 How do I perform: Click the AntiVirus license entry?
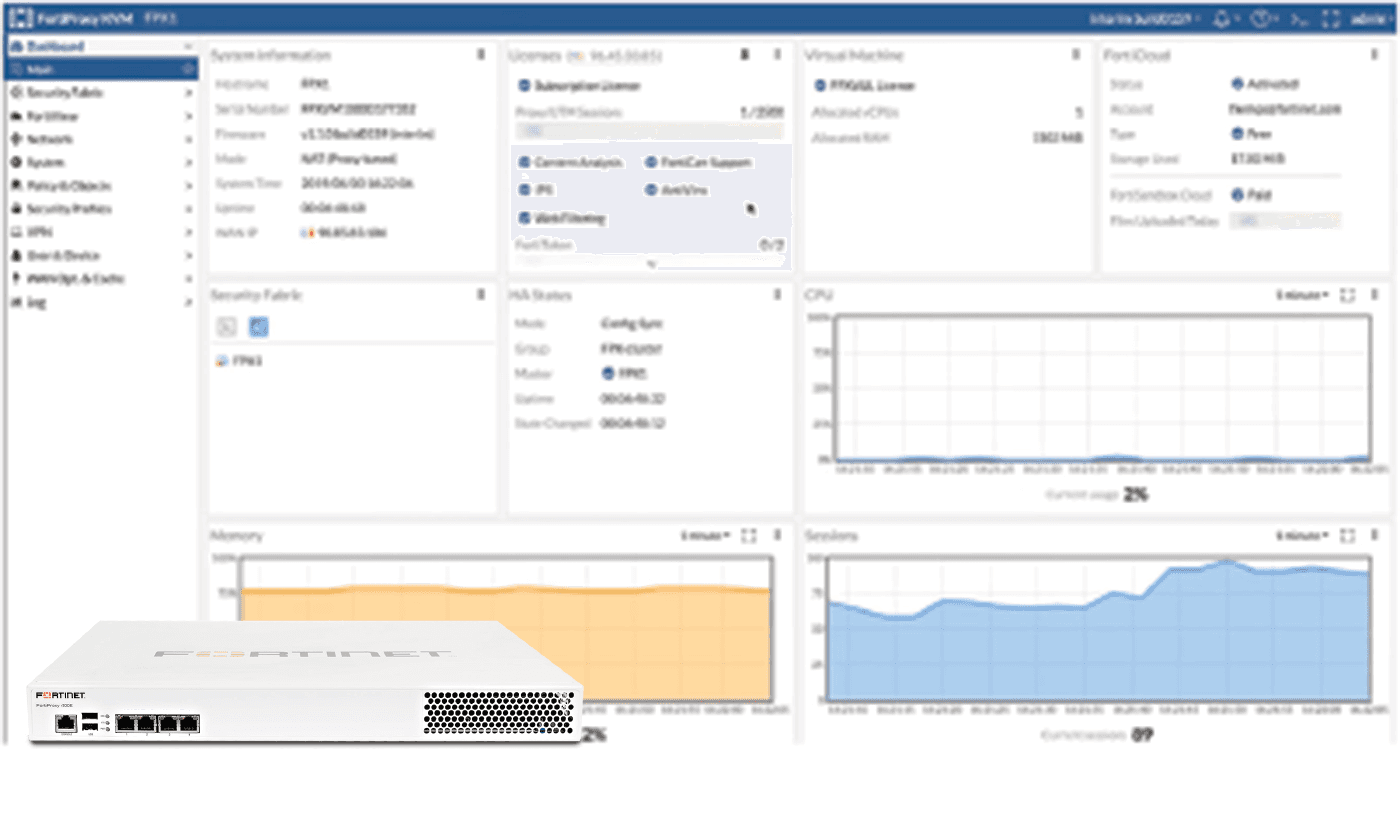677,190
